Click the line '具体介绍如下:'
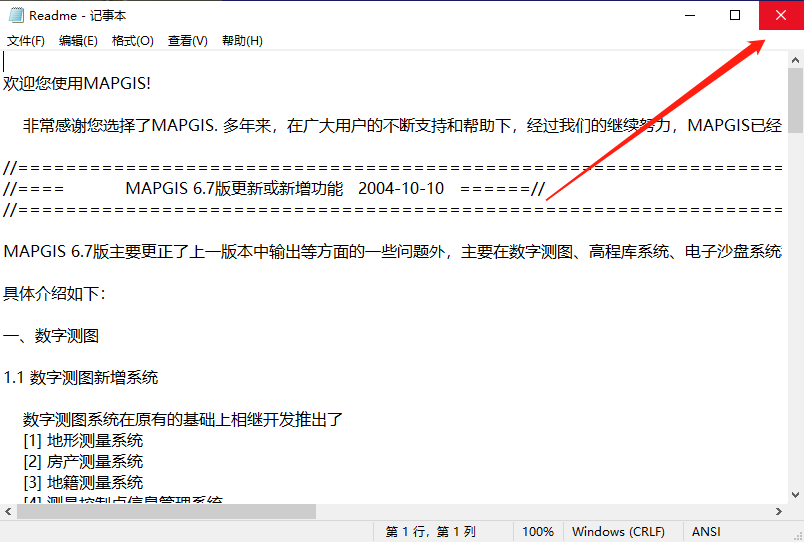Viewport: 804px width, 542px height. click(54, 293)
